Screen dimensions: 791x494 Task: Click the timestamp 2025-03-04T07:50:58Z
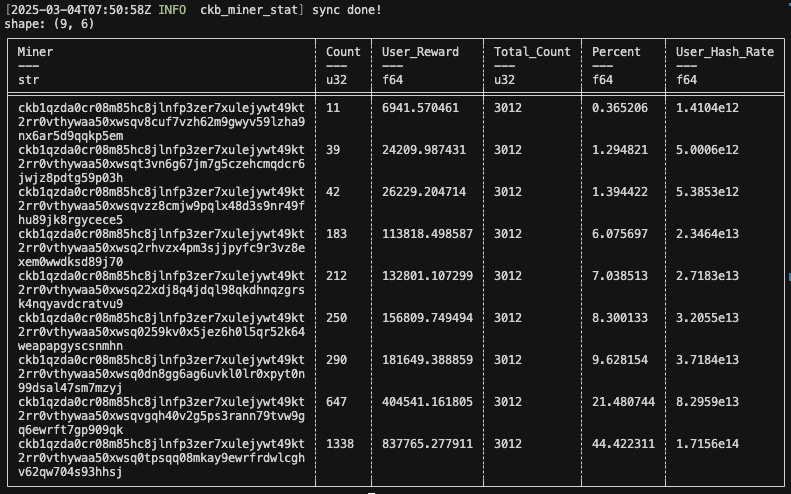click(81, 10)
